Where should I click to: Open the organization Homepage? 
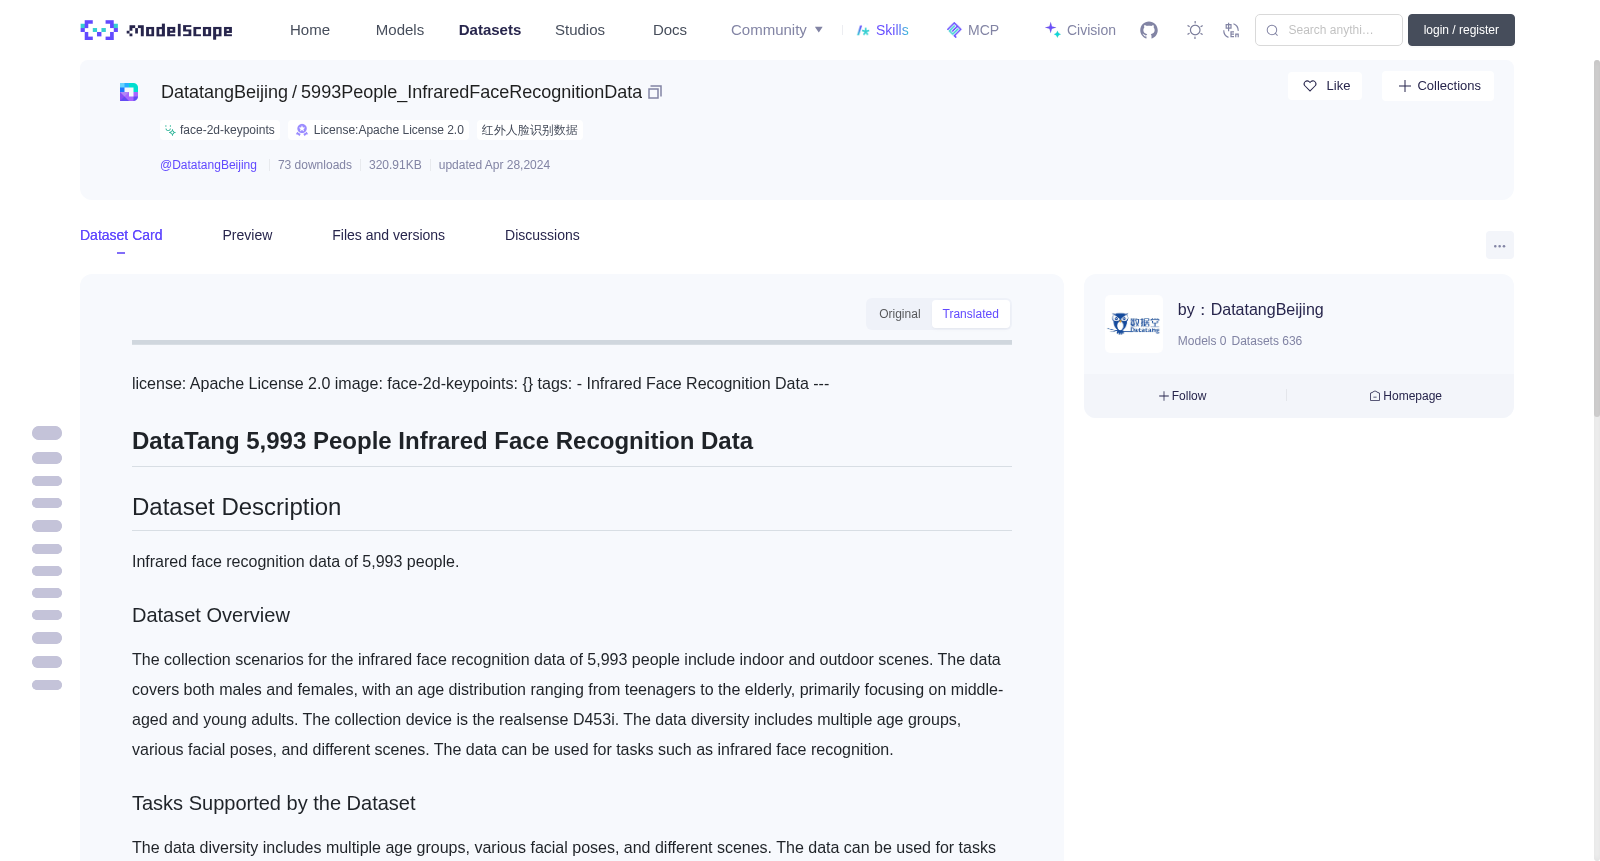pyautogui.click(x=1405, y=396)
